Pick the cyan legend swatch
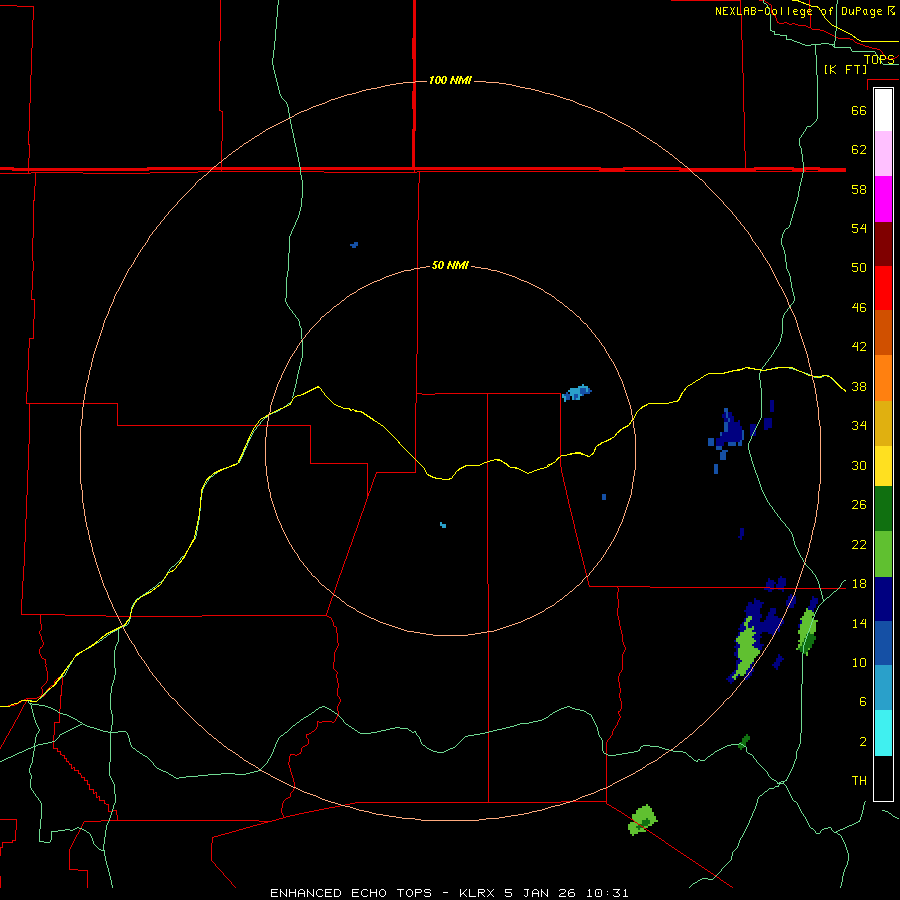The image size is (900, 900). click(883, 733)
